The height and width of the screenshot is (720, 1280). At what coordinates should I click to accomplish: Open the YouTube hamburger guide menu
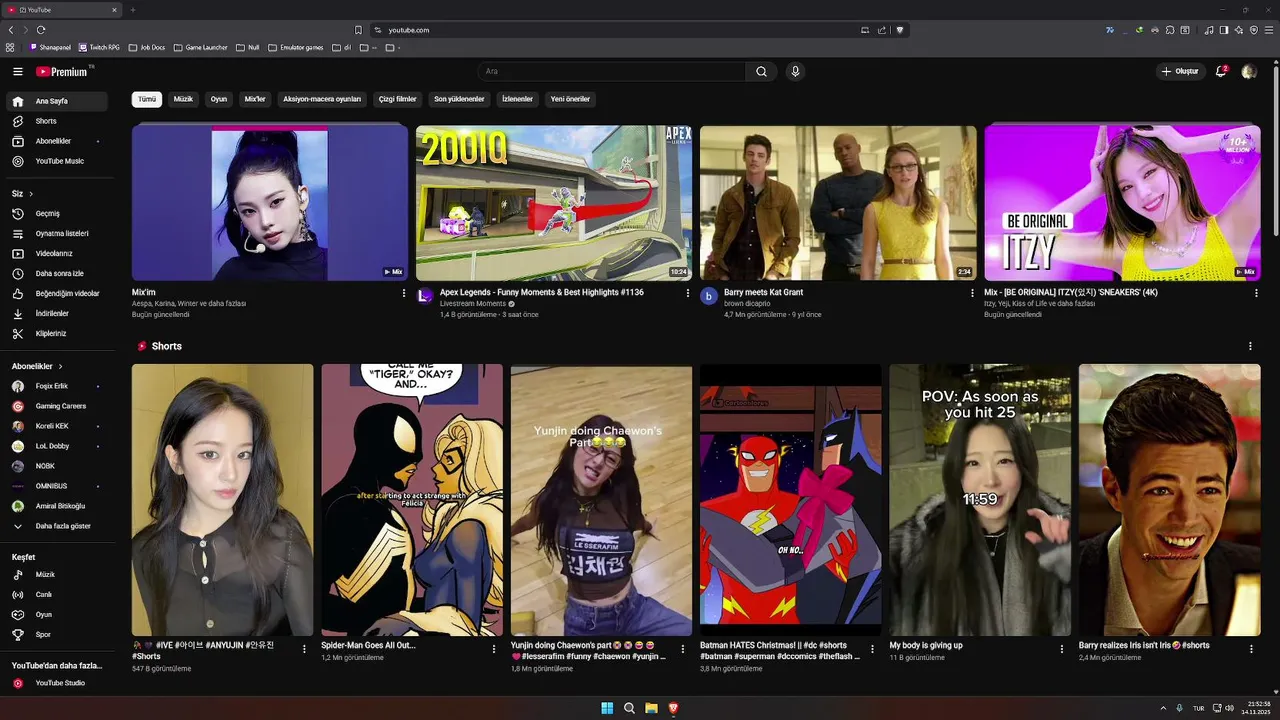tap(17, 72)
